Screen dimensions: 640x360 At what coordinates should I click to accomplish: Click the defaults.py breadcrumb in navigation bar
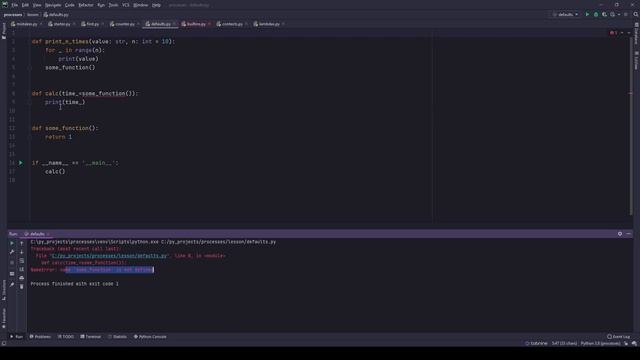point(56,15)
